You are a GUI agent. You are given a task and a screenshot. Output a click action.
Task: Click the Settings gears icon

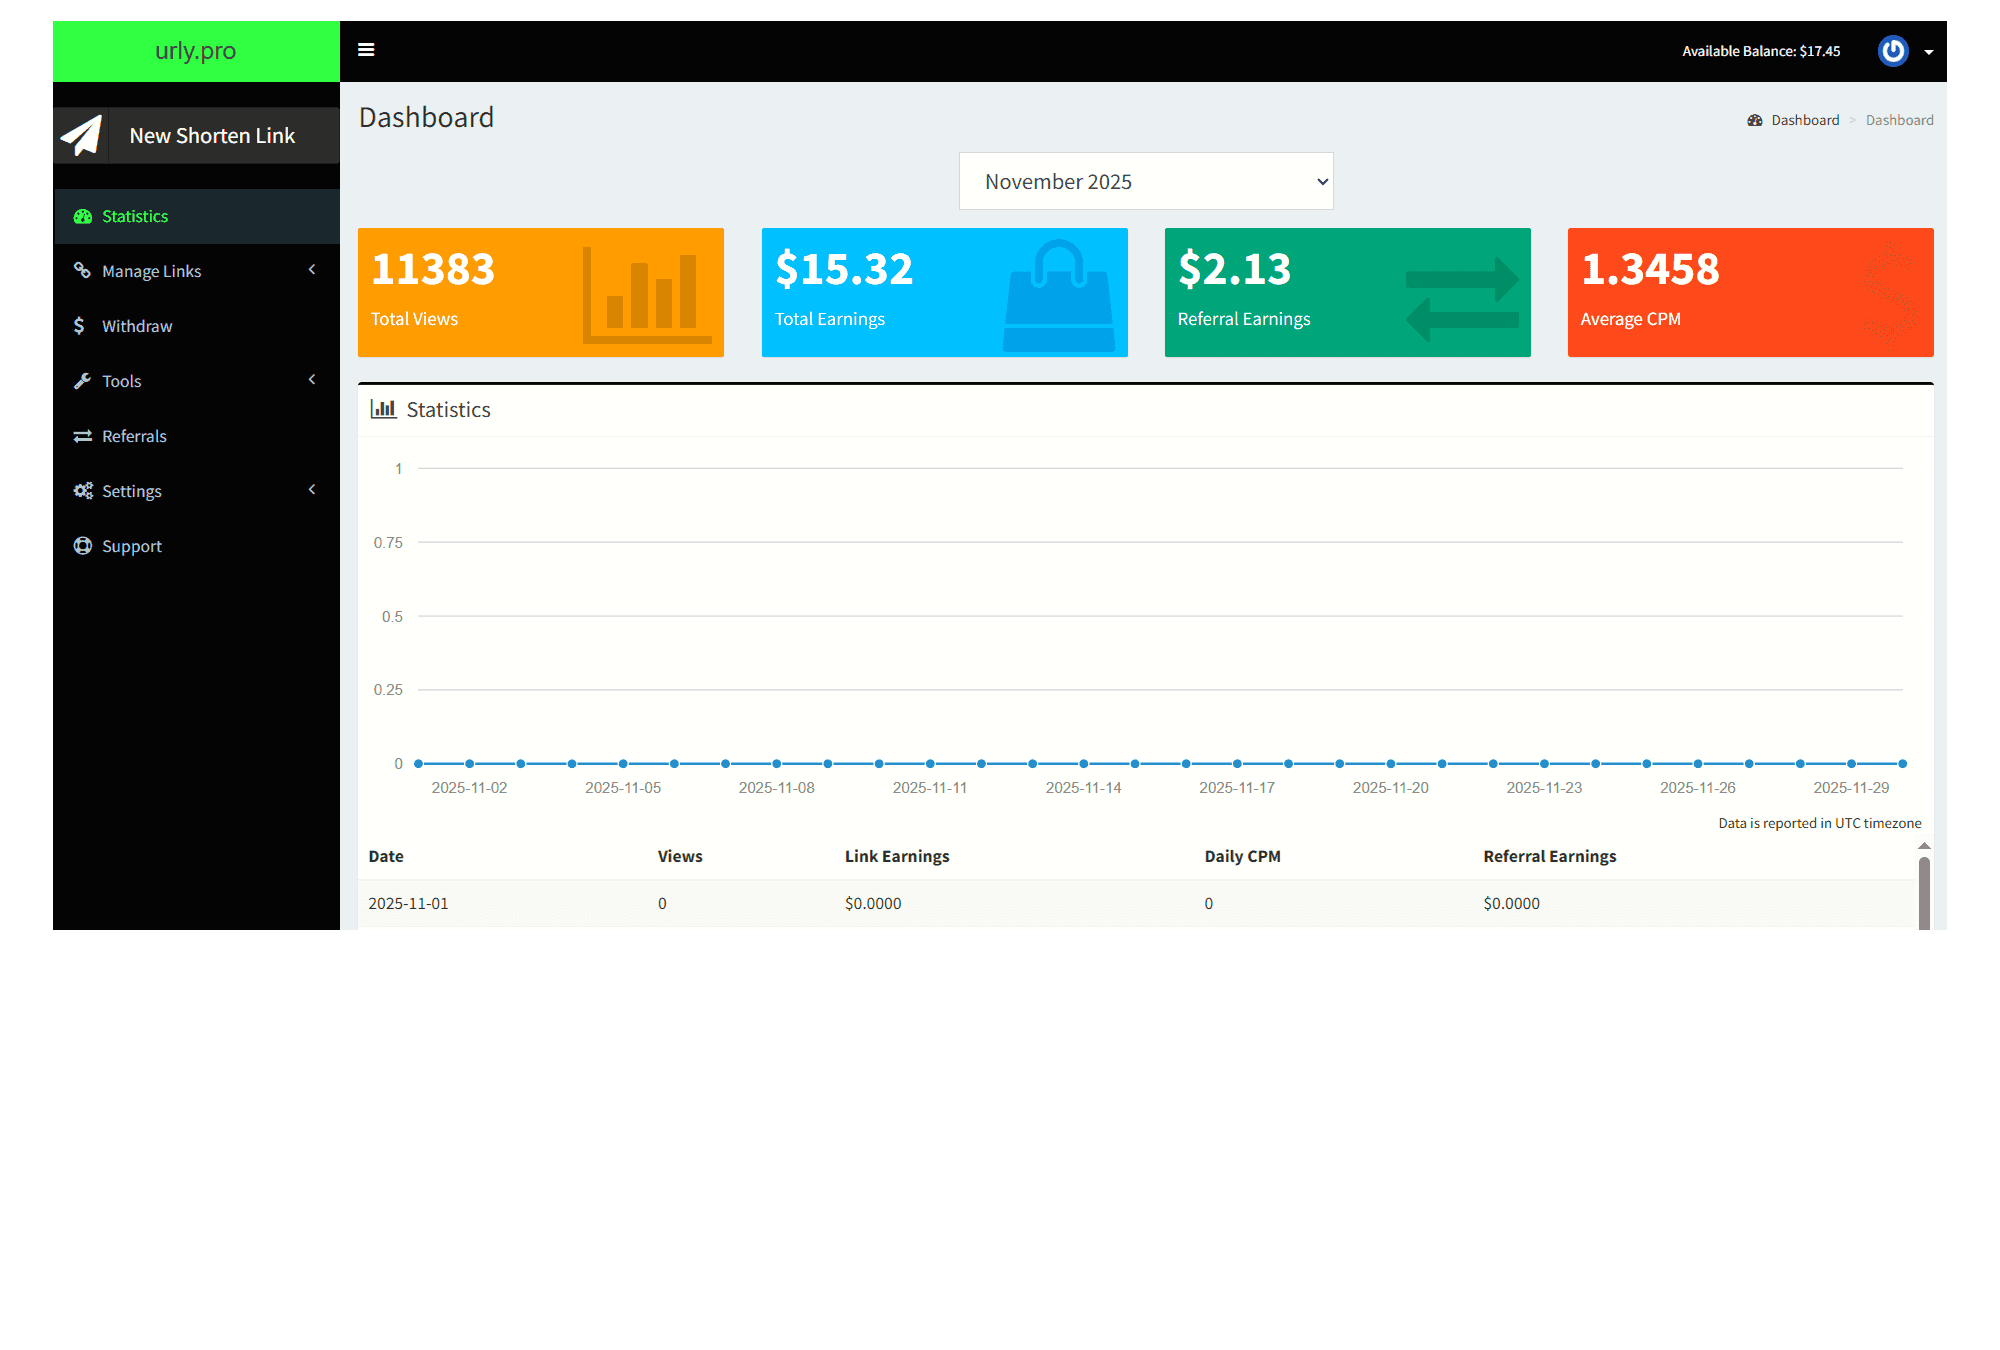(82, 490)
